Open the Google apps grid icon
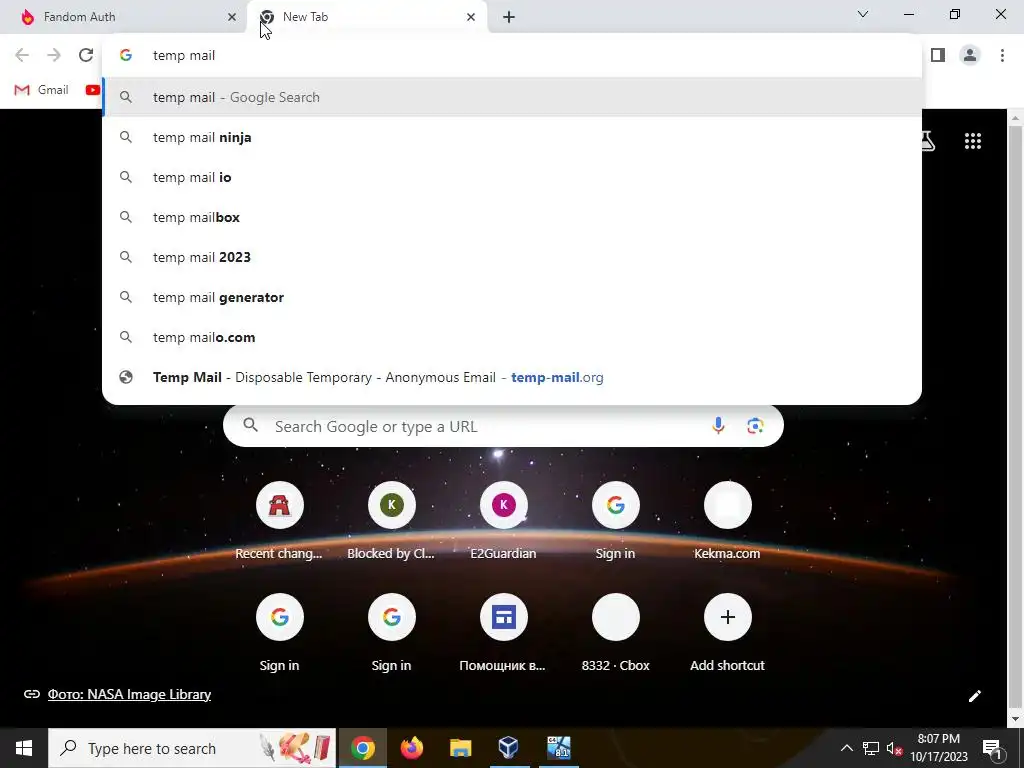The image size is (1024, 768). [972, 141]
